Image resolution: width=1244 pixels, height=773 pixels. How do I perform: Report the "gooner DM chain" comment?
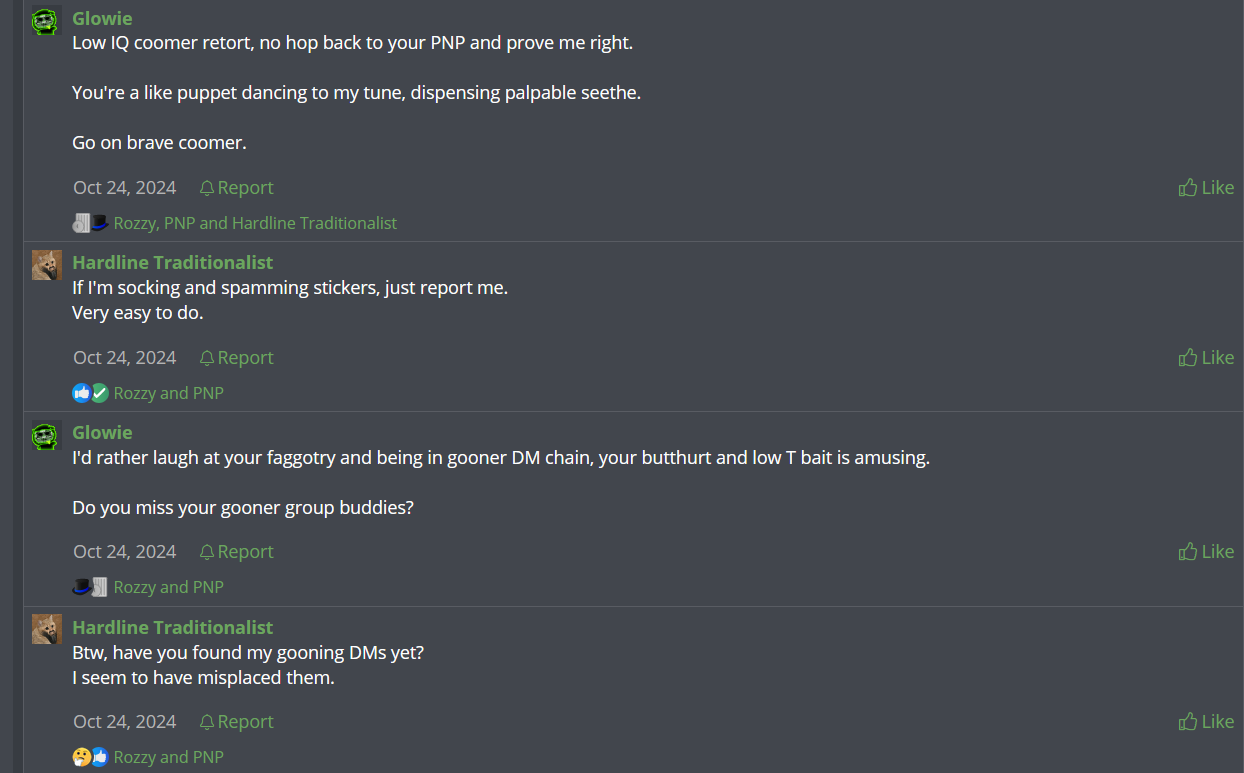coord(236,551)
